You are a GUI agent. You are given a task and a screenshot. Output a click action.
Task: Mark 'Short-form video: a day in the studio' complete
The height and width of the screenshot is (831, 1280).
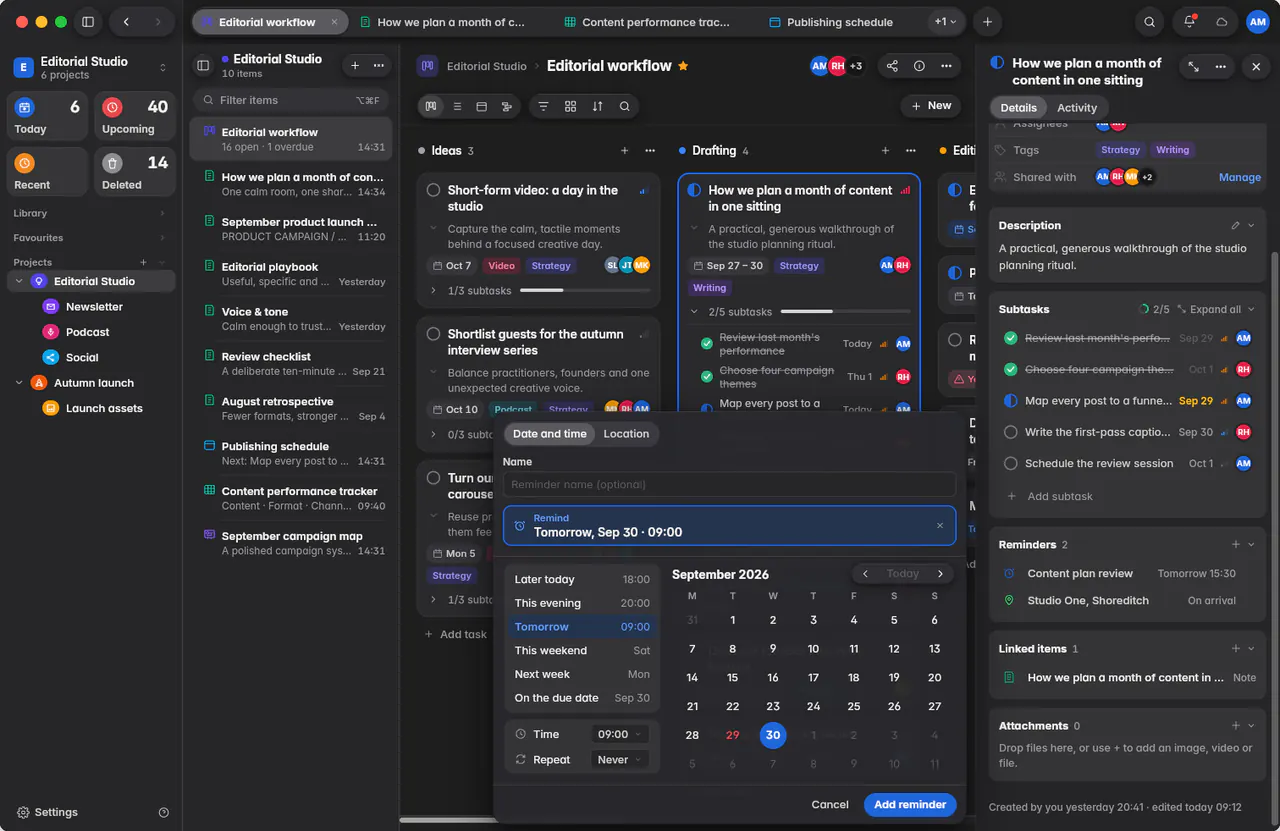click(x=434, y=190)
